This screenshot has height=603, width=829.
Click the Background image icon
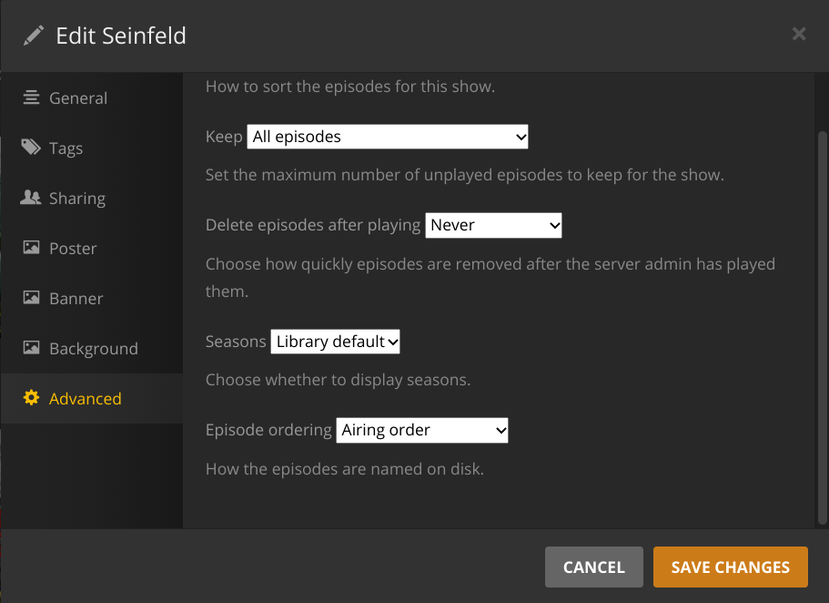click(31, 348)
